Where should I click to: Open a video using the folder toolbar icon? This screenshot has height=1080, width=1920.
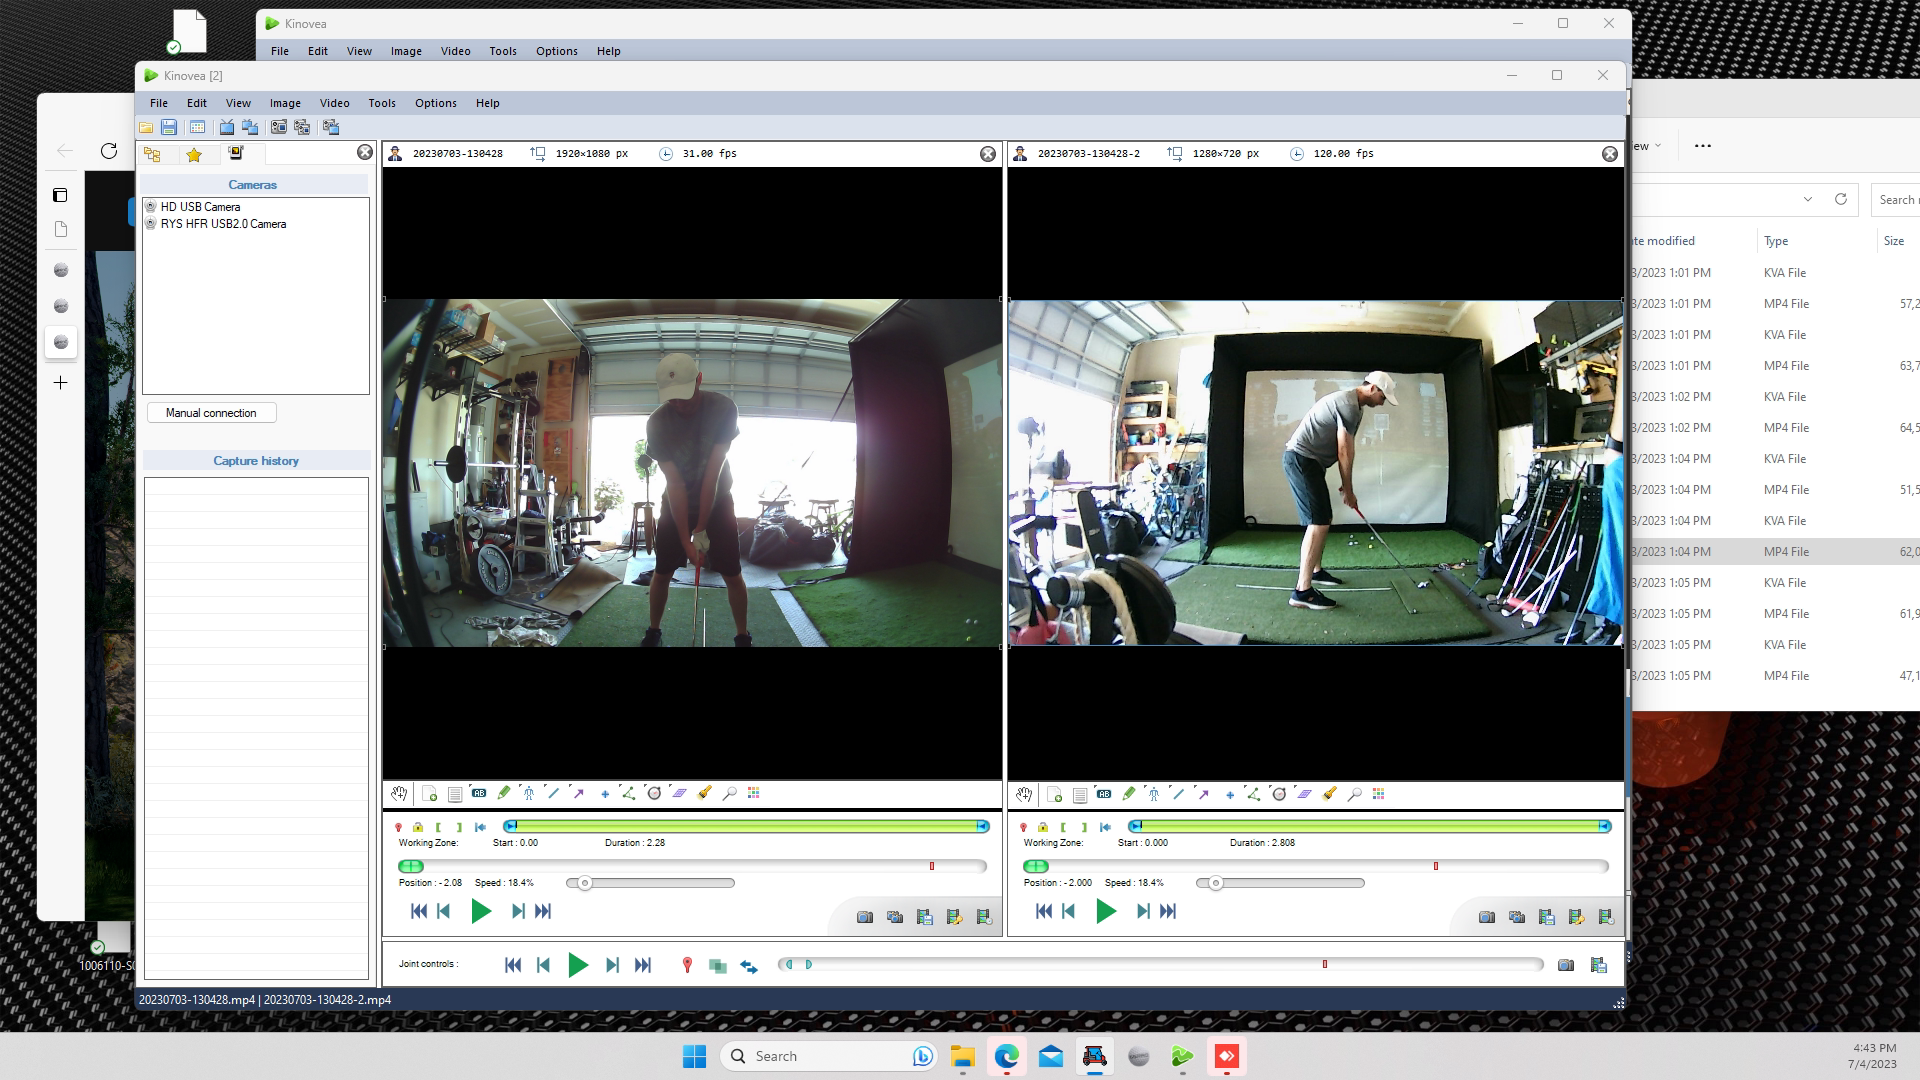tap(146, 127)
